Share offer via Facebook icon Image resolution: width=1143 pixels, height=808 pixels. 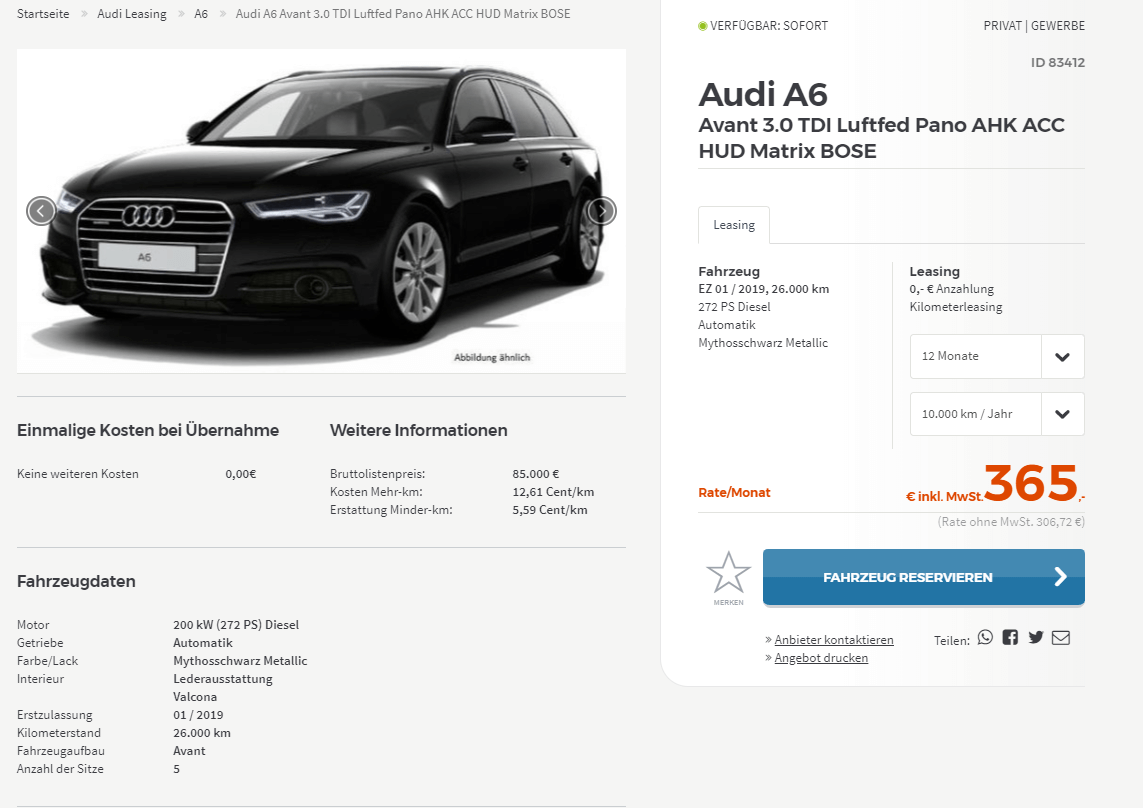pos(1010,638)
